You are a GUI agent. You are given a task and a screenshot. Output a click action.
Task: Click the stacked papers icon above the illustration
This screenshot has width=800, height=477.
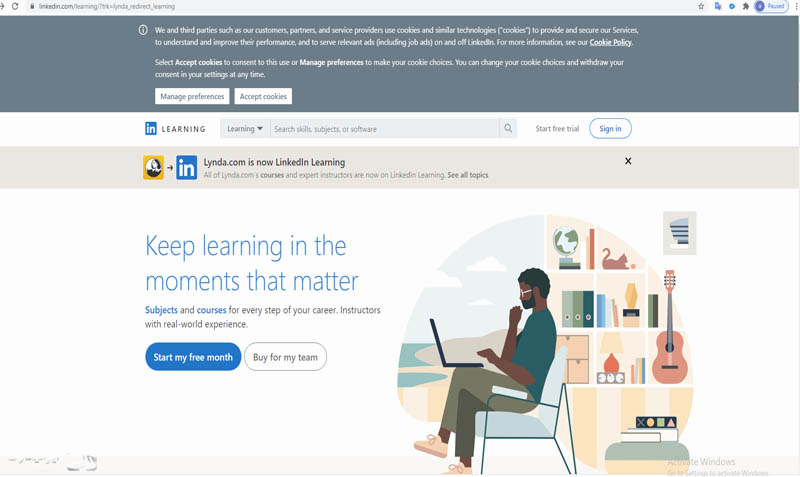(680, 233)
